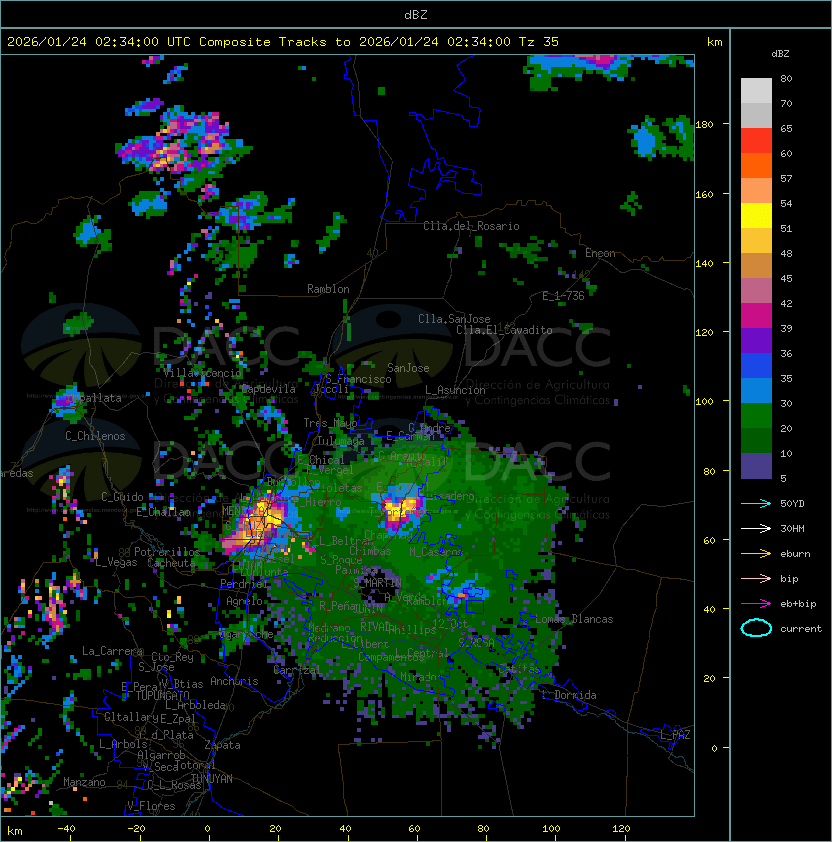Click the cyan 'current' ellipse icon
832x842 pixels.
coord(756,628)
